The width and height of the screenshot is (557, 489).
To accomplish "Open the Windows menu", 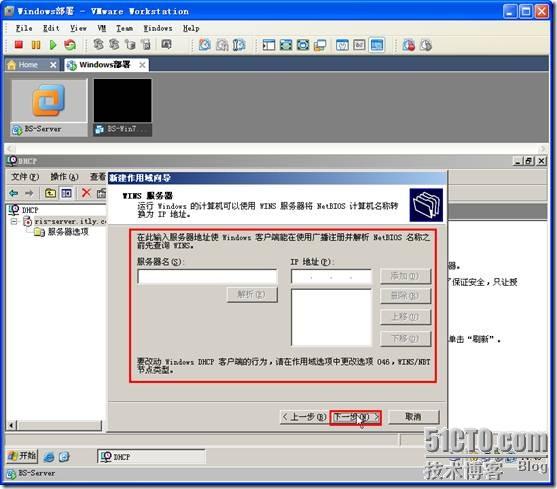I will click(158, 28).
